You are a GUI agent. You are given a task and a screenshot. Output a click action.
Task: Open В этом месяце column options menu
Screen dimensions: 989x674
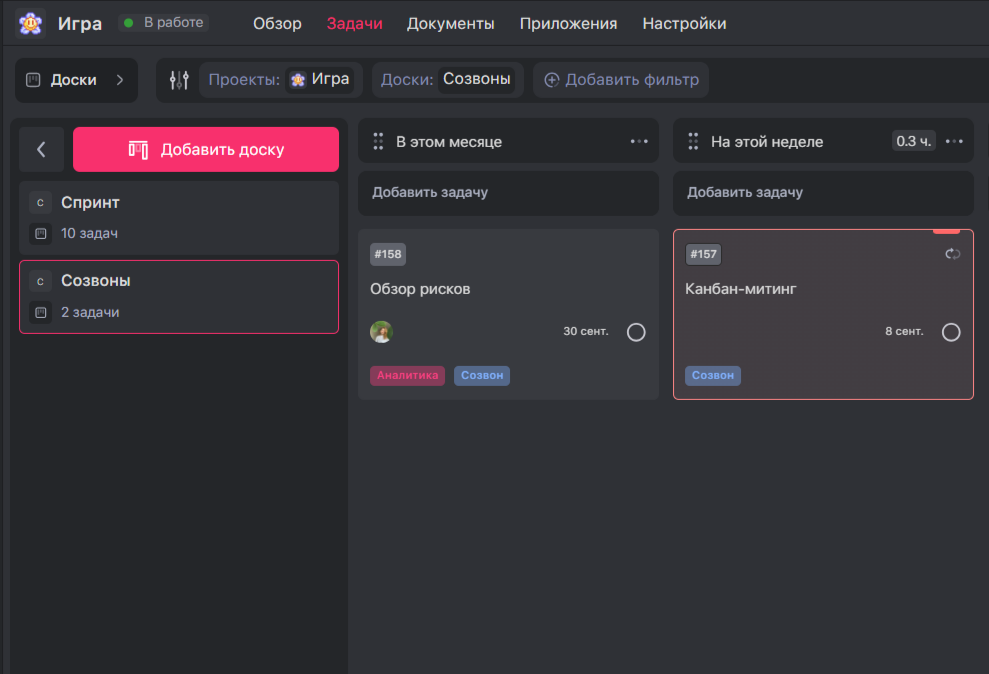point(639,141)
